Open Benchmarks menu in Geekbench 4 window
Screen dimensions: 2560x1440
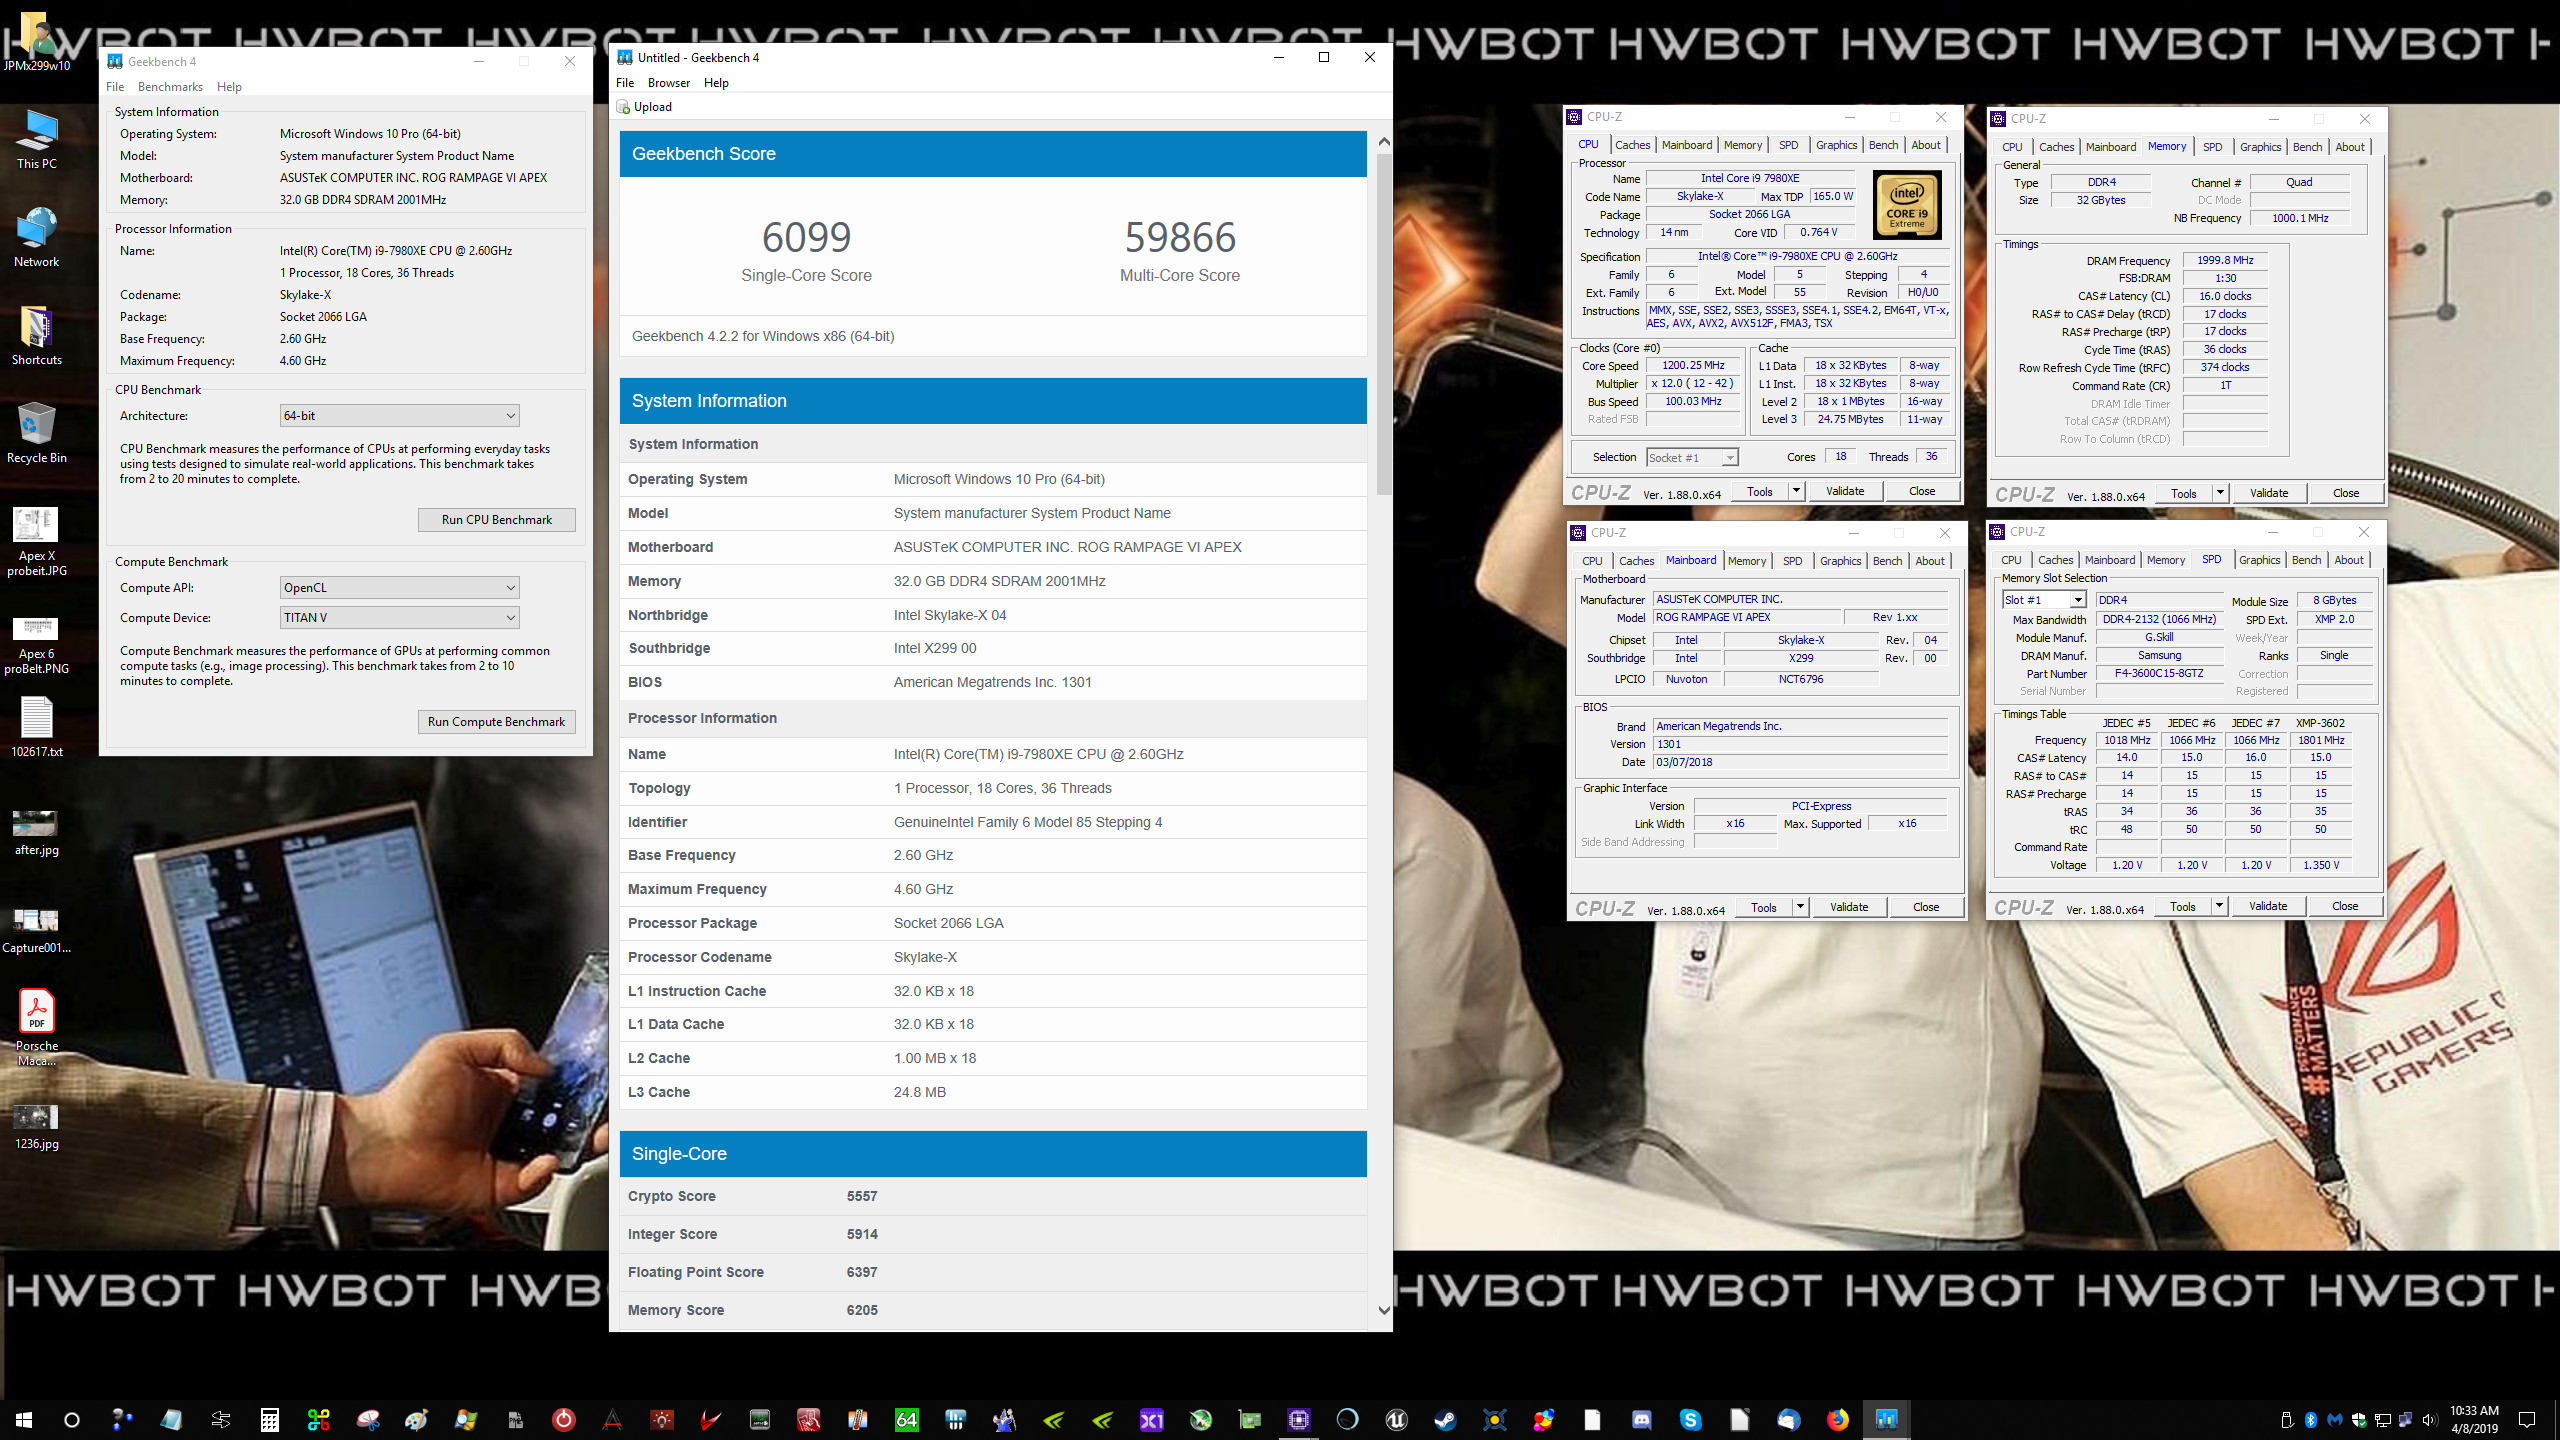(x=170, y=87)
